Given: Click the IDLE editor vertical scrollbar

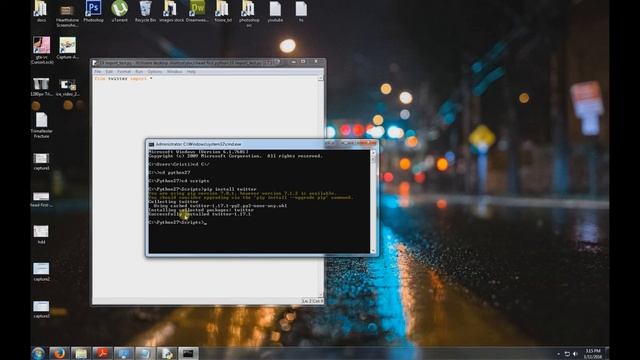Looking at the screenshot, I should [x=320, y=186].
